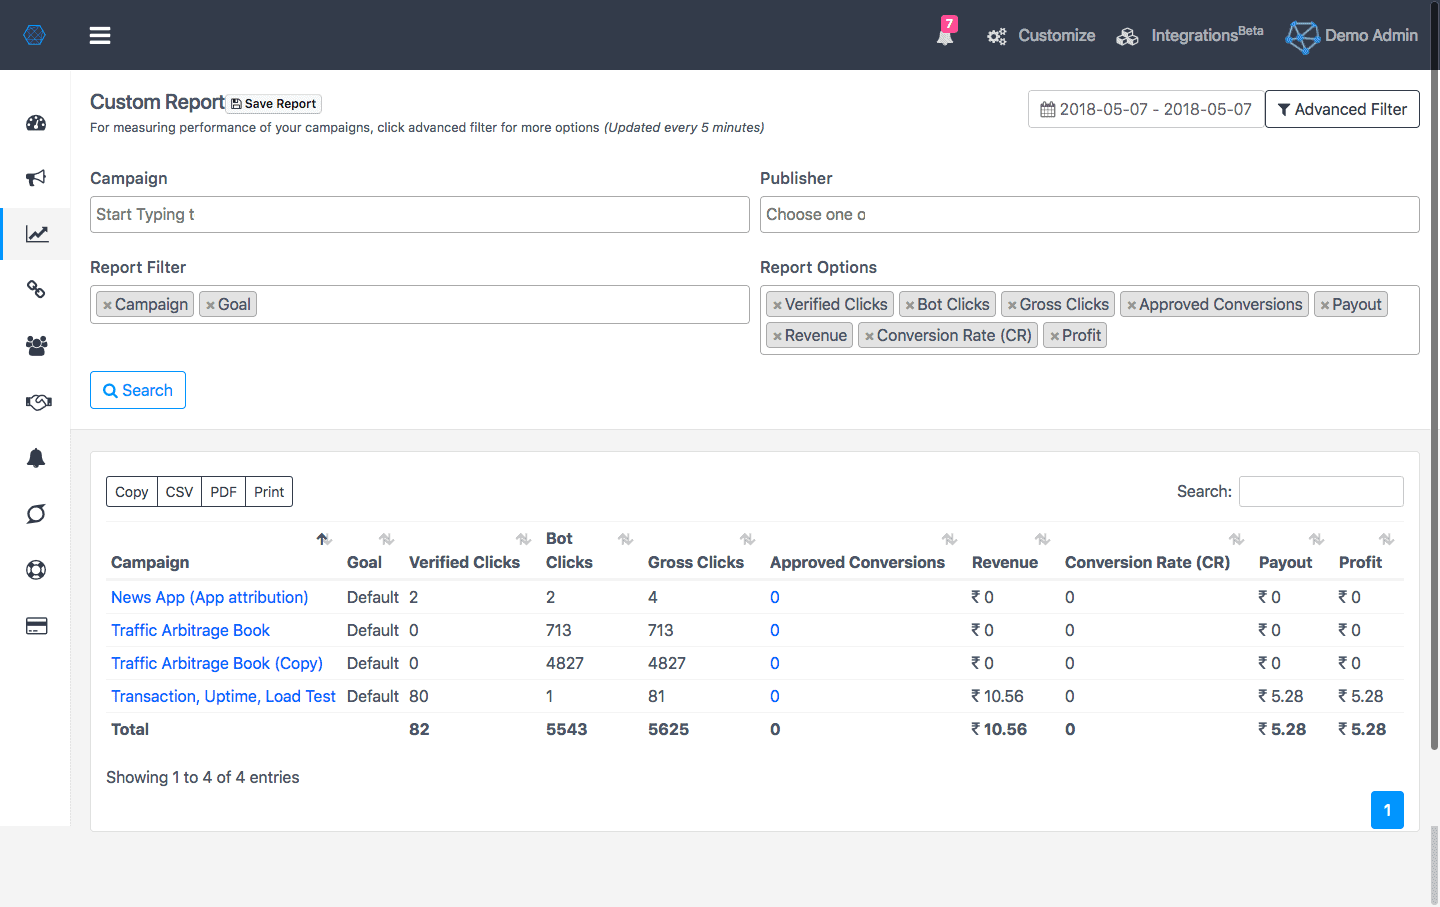Sort table by Gross Clicks column
The image size is (1440, 907).
coord(703,551)
